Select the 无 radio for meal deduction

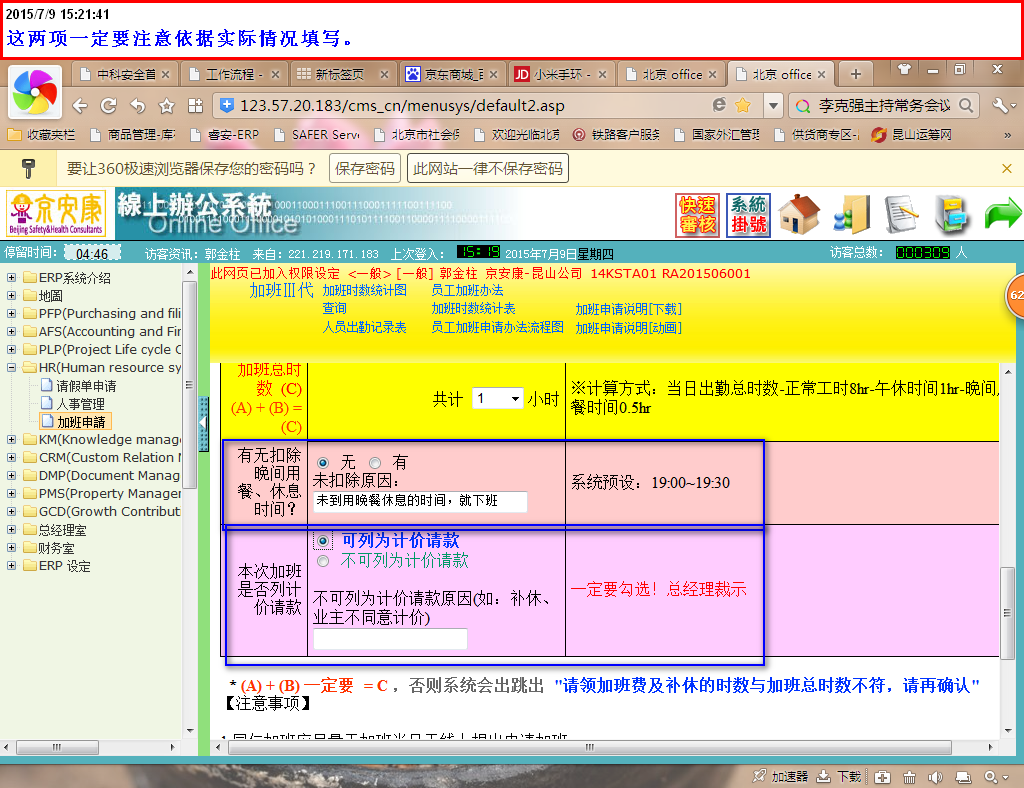click(x=323, y=463)
